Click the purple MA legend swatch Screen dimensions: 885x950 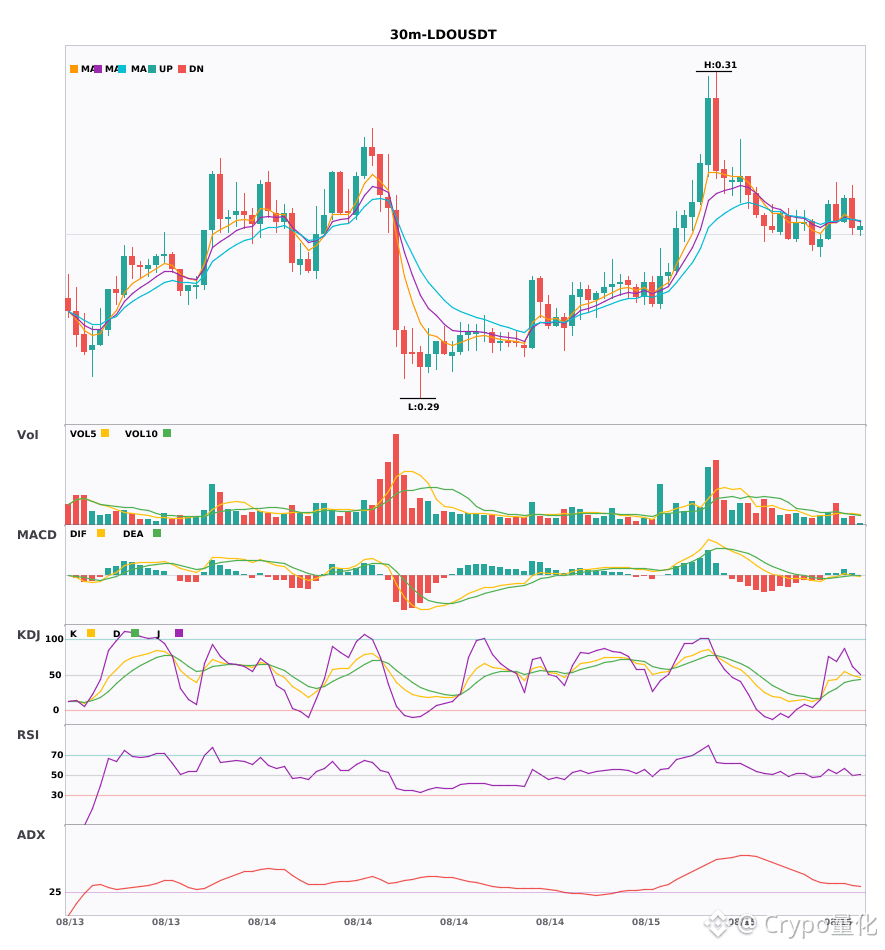click(x=98, y=69)
